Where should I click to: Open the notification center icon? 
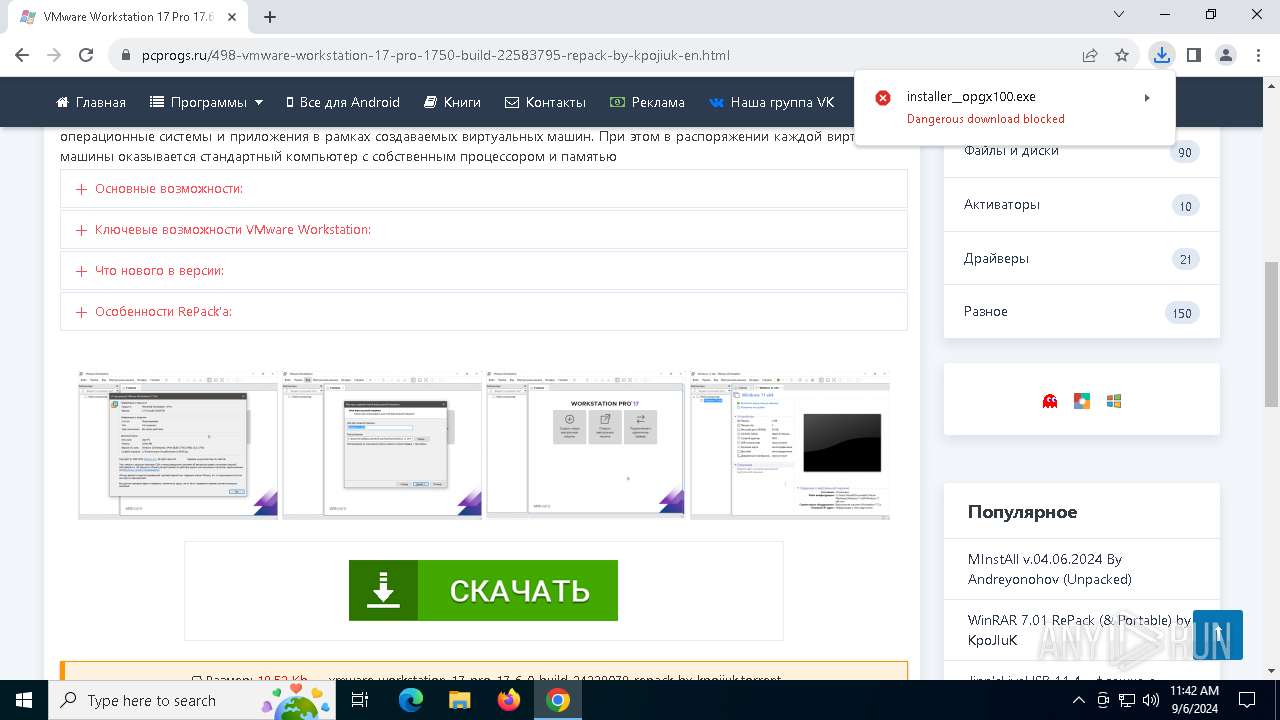click(x=1247, y=700)
